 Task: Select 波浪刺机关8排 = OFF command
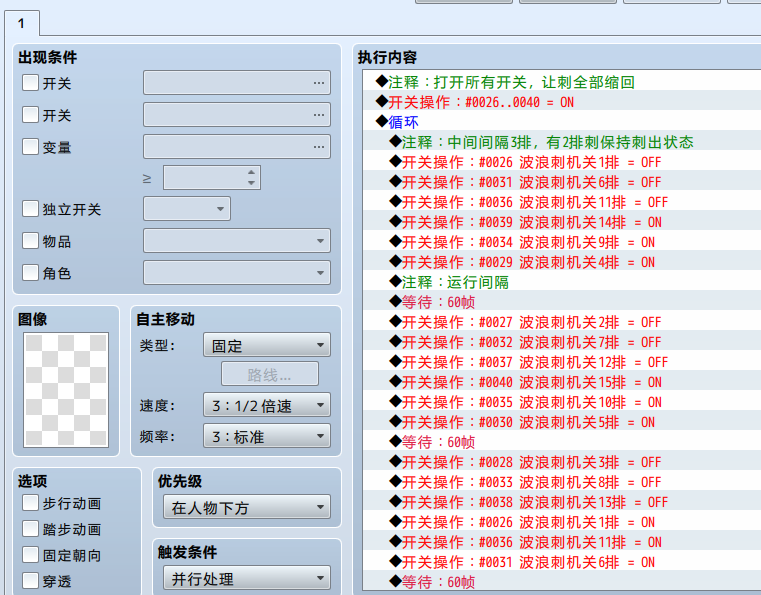tap(562, 482)
